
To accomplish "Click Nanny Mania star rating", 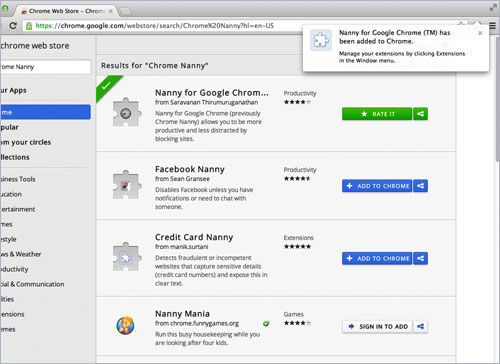I will [297, 323].
